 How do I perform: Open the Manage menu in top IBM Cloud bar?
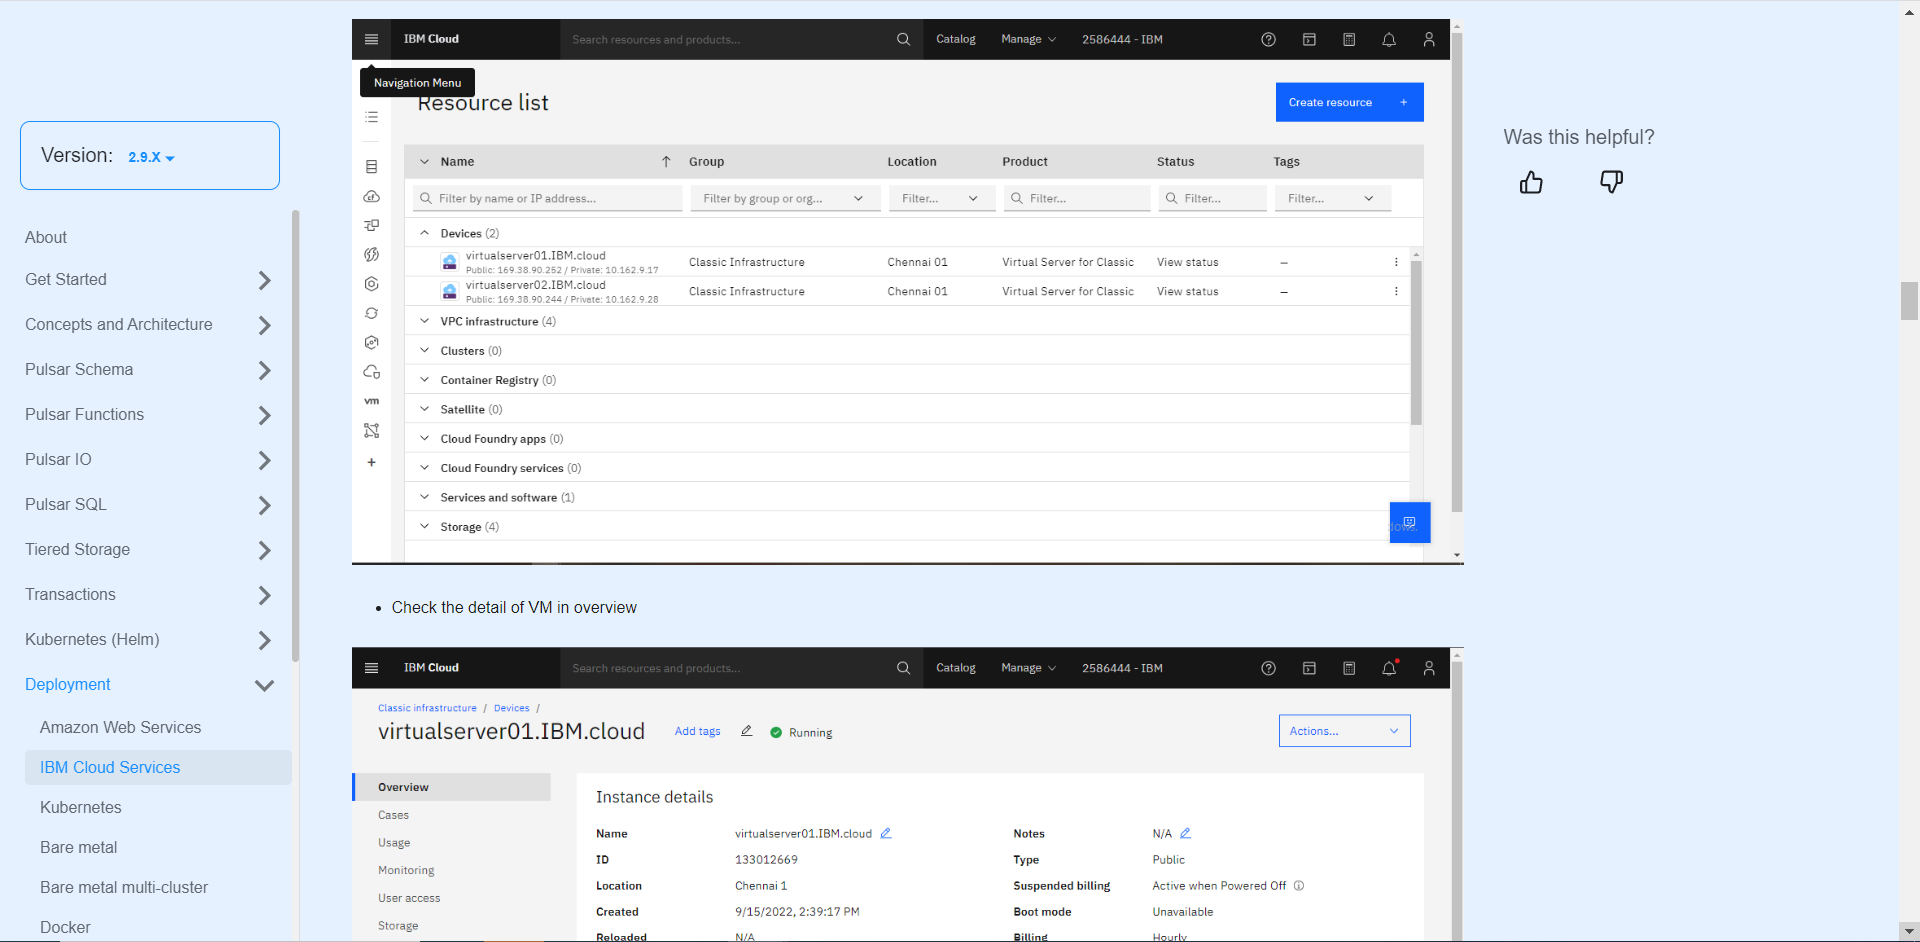pos(1028,39)
